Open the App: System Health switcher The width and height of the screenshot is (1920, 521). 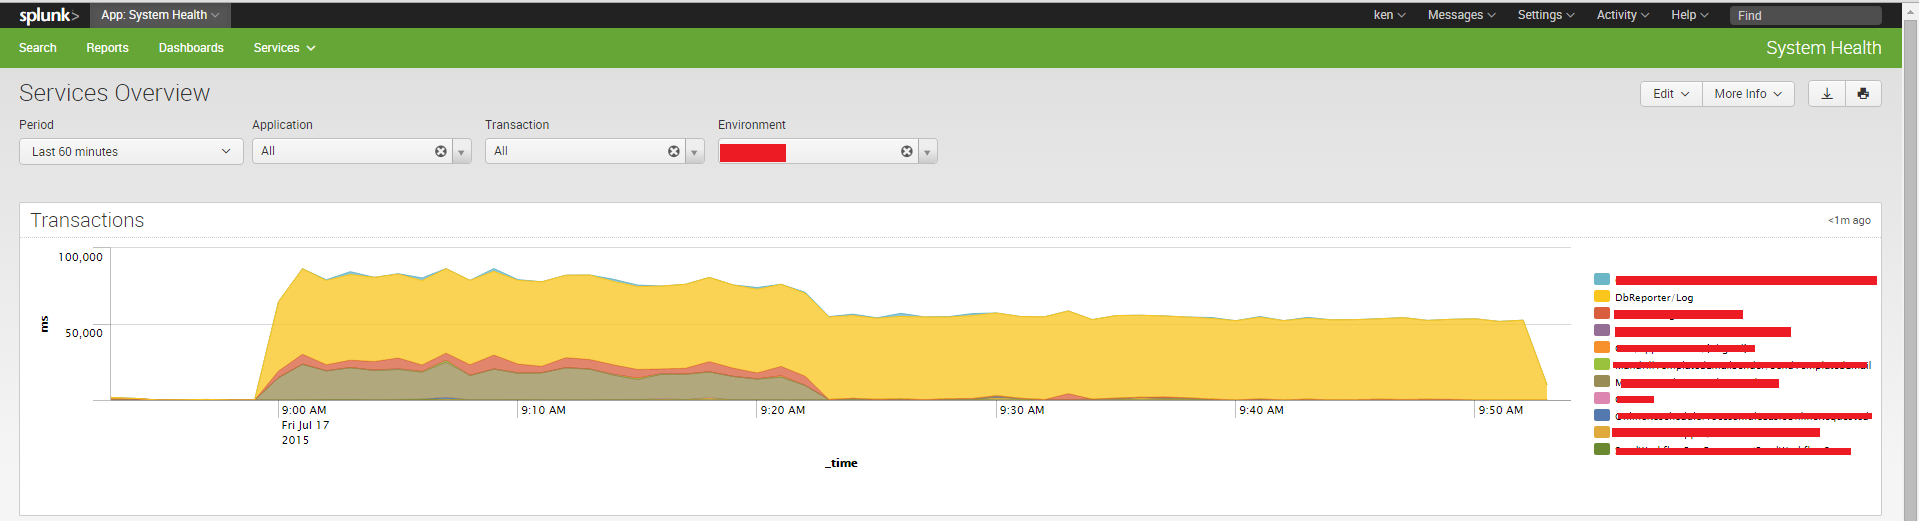tap(160, 15)
